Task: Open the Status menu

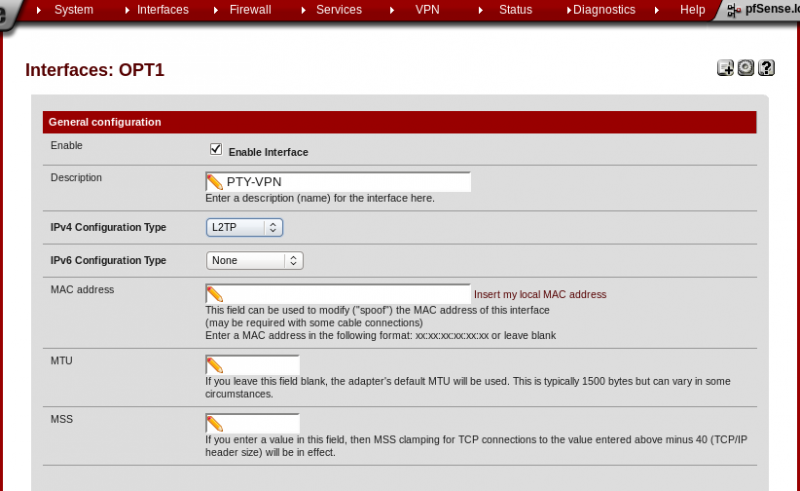Action: coord(515,10)
